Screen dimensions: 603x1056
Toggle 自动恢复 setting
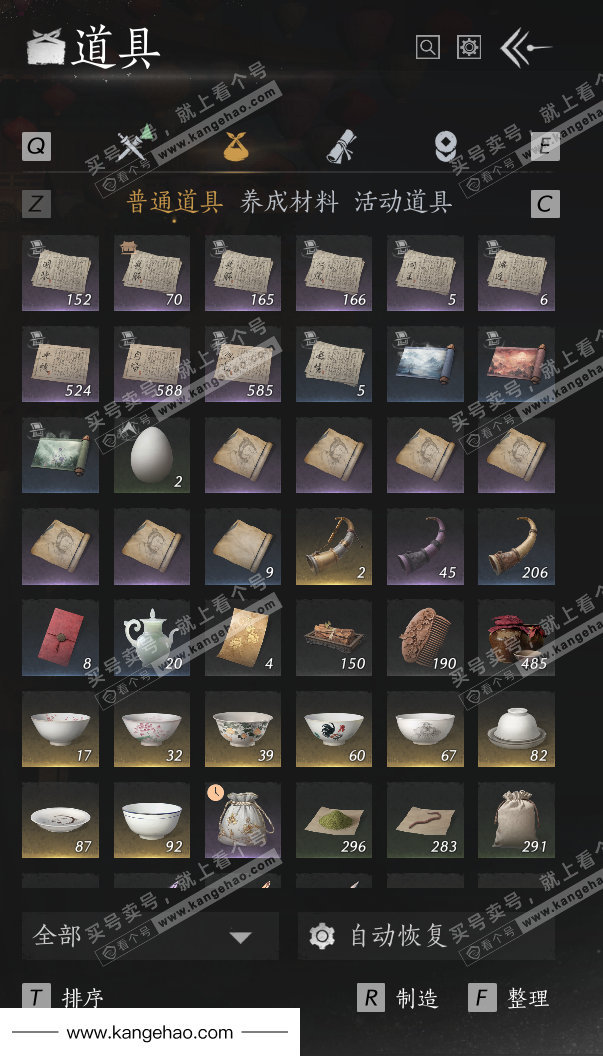tap(426, 936)
